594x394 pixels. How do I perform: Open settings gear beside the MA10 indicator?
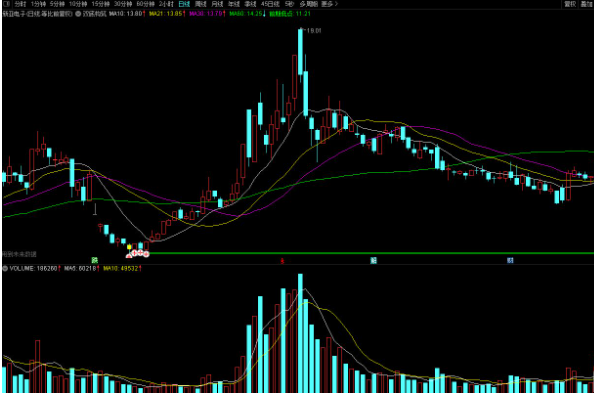78,14
